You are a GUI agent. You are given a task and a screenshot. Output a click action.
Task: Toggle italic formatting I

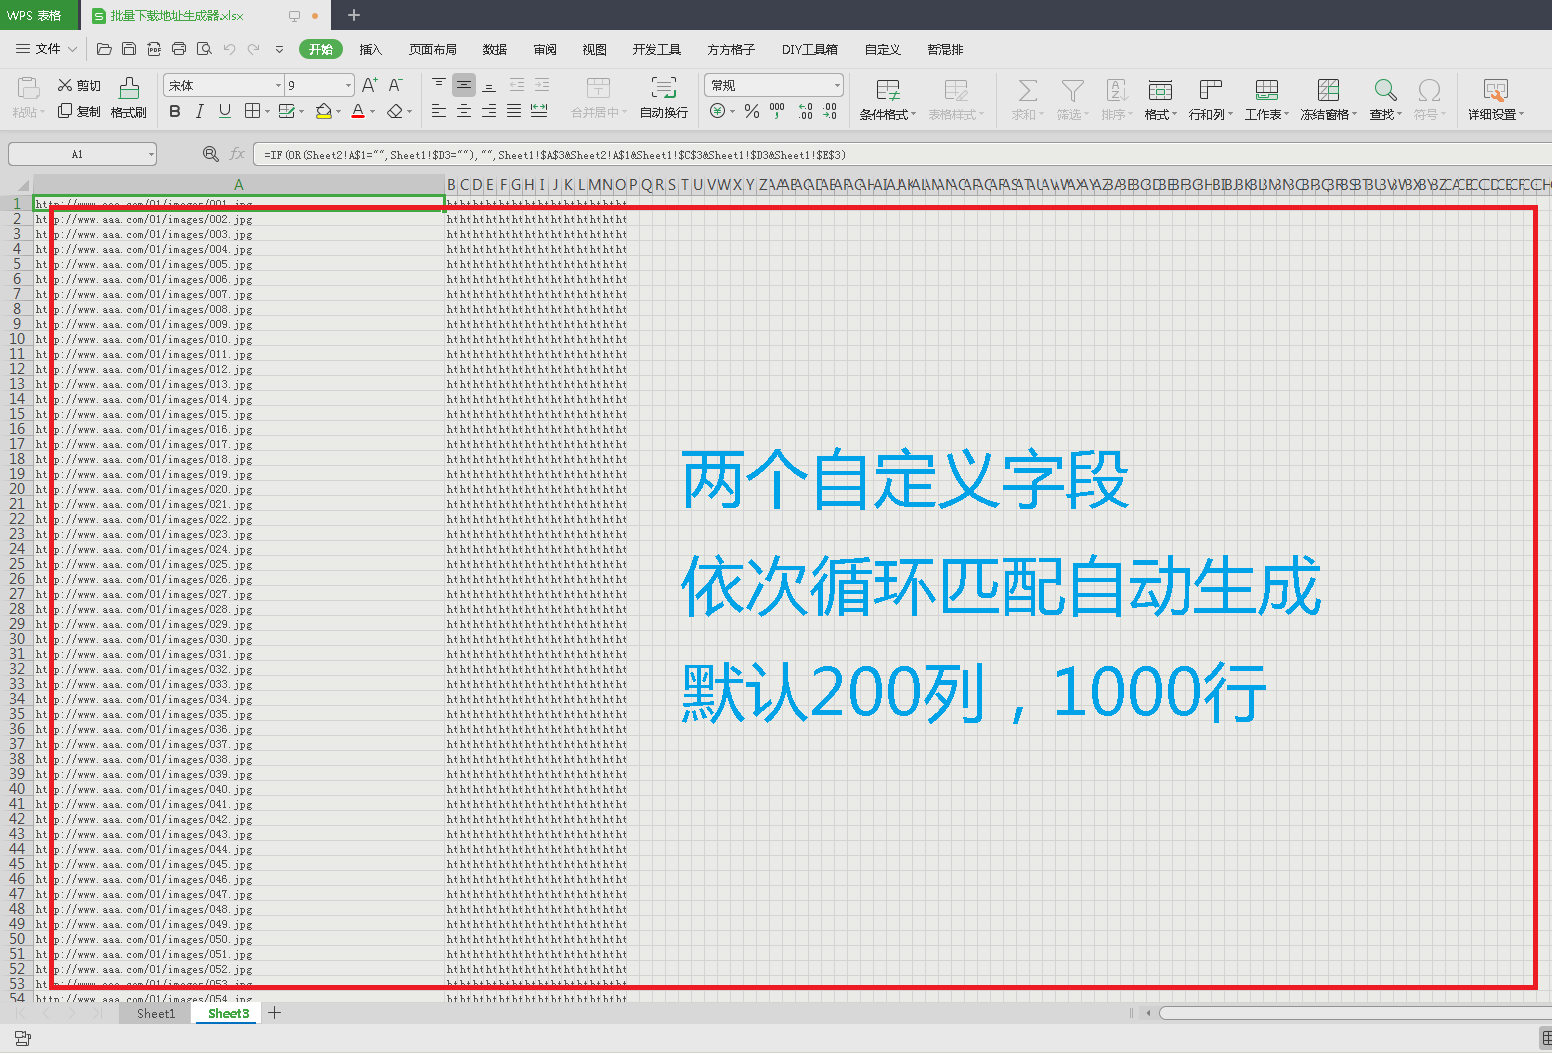pyautogui.click(x=200, y=111)
